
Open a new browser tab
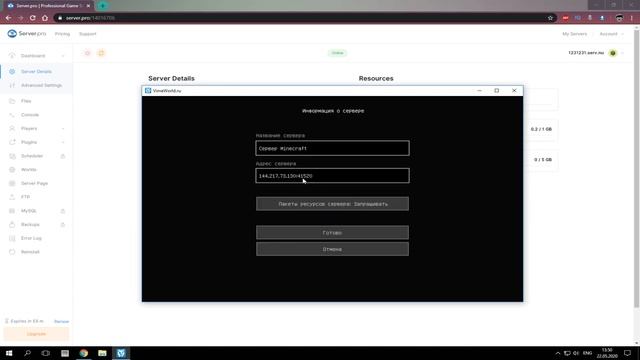click(103, 6)
